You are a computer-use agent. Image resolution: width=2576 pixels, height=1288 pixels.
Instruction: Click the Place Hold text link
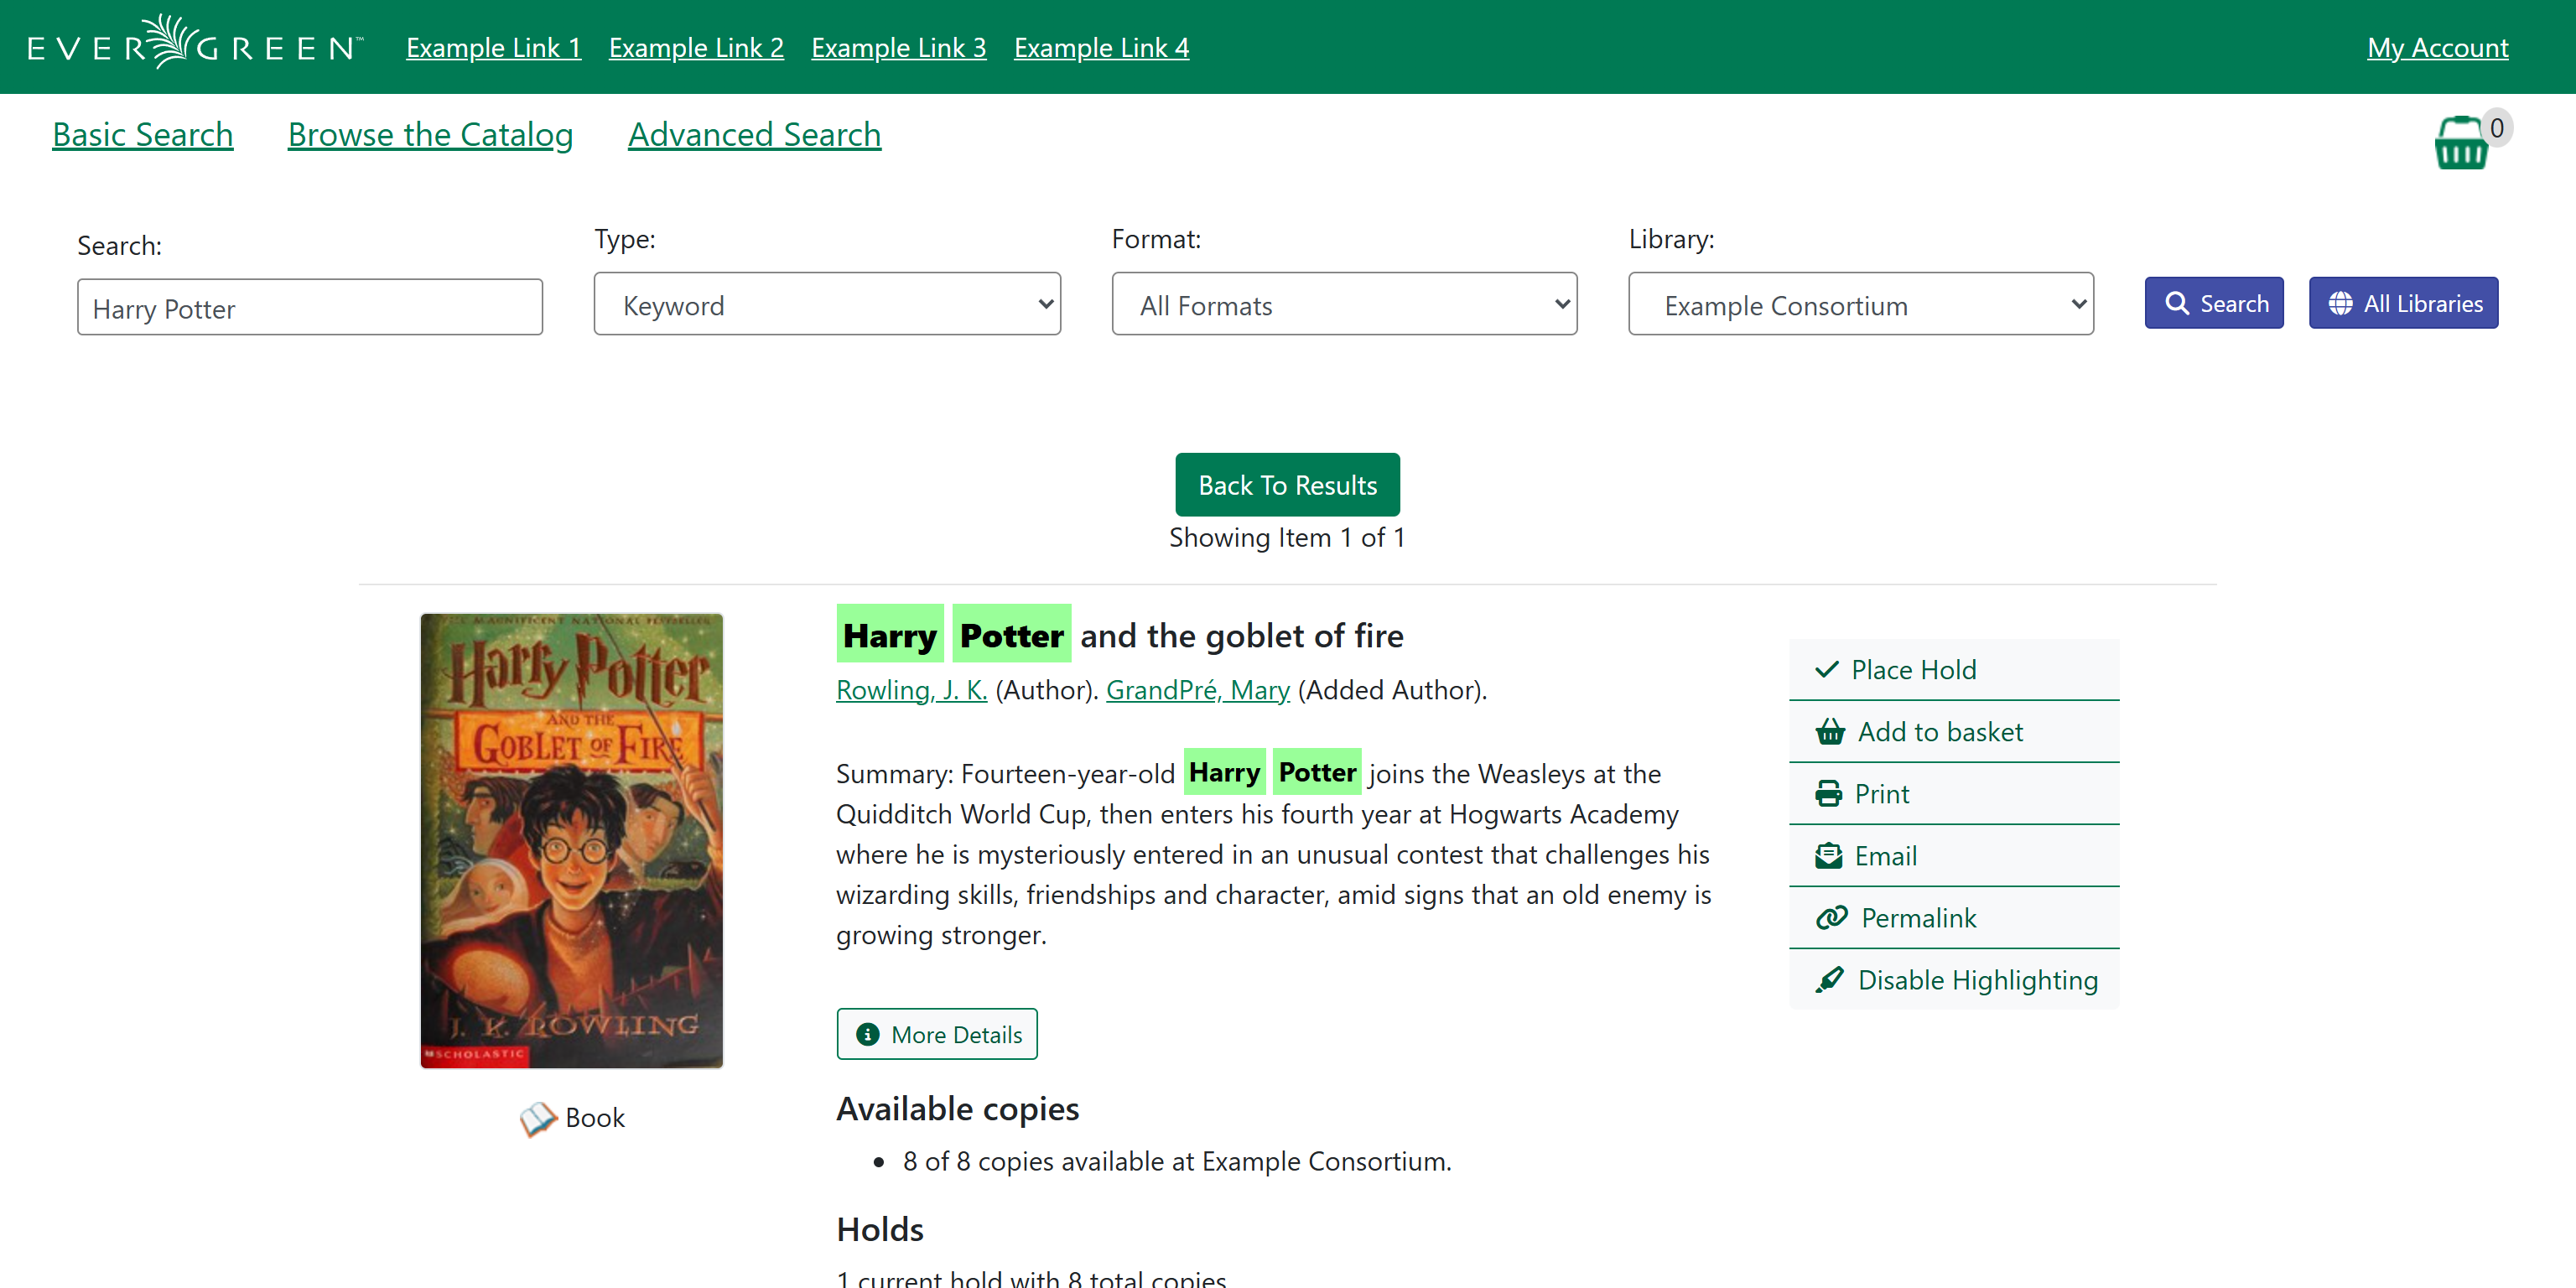coord(1913,670)
